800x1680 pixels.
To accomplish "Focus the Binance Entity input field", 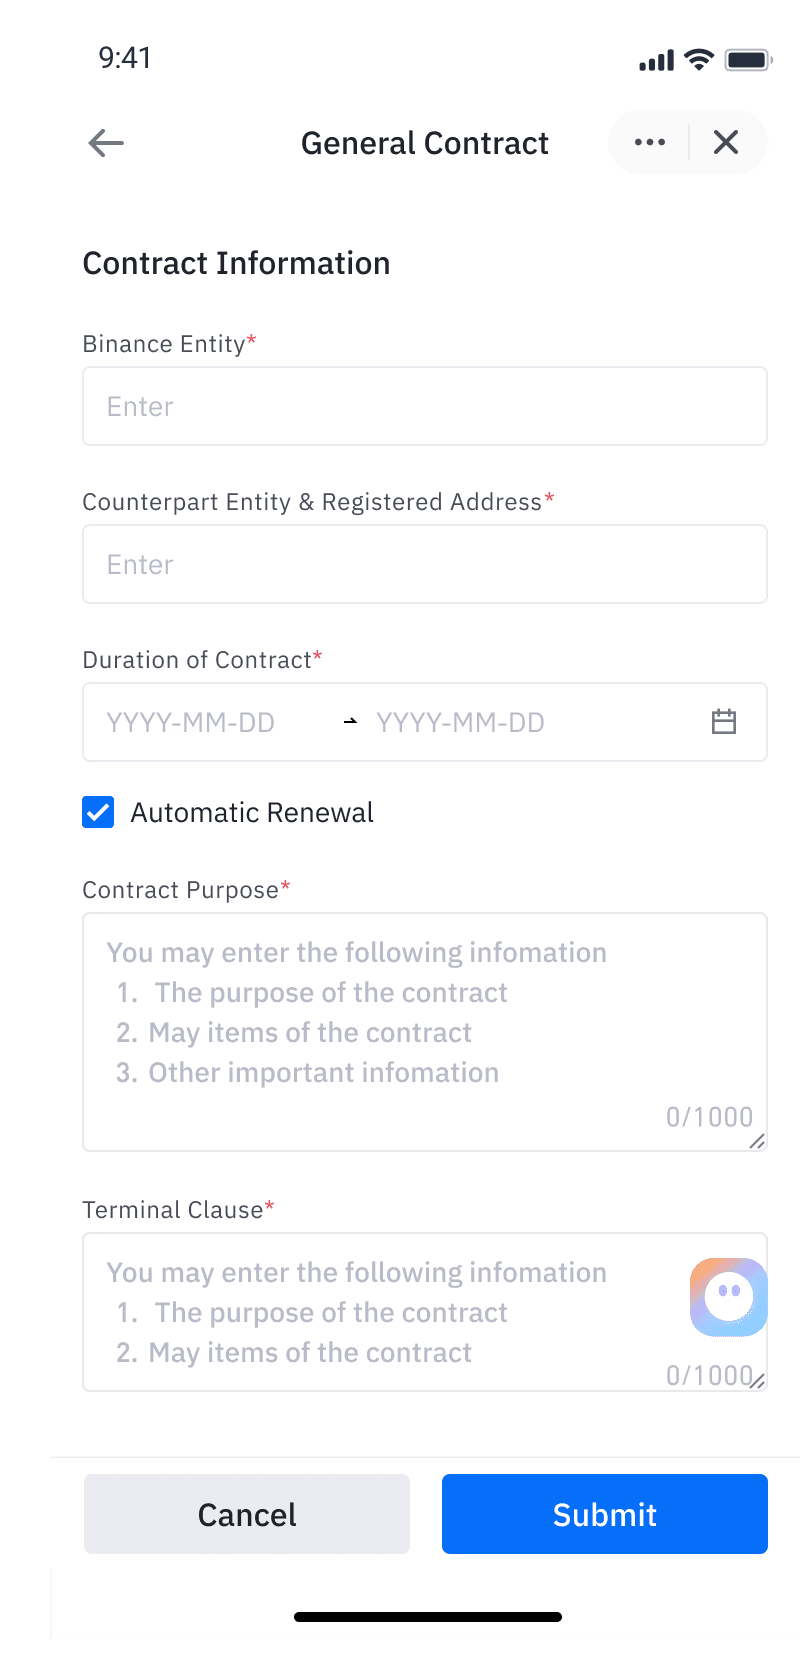I will point(425,406).
